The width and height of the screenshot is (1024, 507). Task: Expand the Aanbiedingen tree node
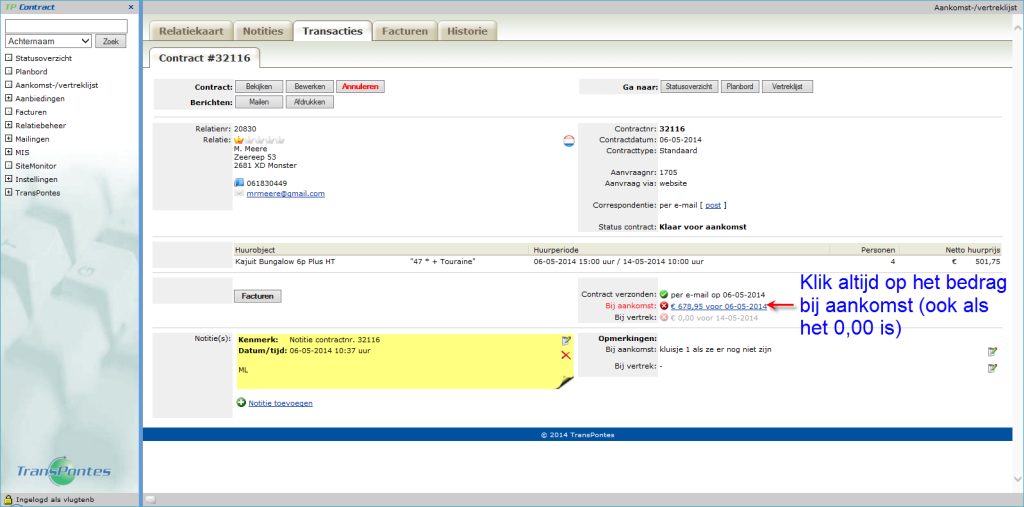coord(8,98)
